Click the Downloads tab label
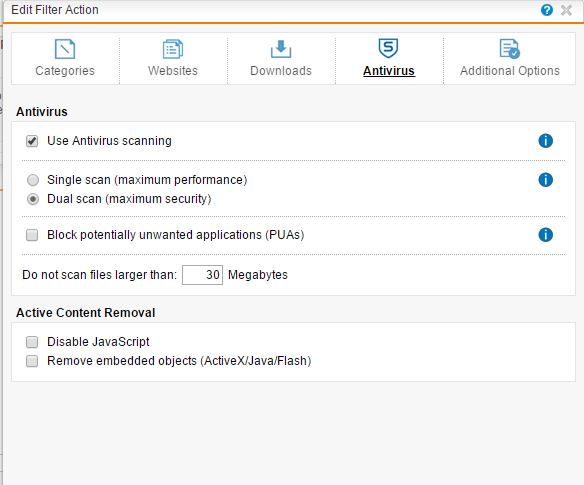The height and width of the screenshot is (485, 584). [x=281, y=71]
